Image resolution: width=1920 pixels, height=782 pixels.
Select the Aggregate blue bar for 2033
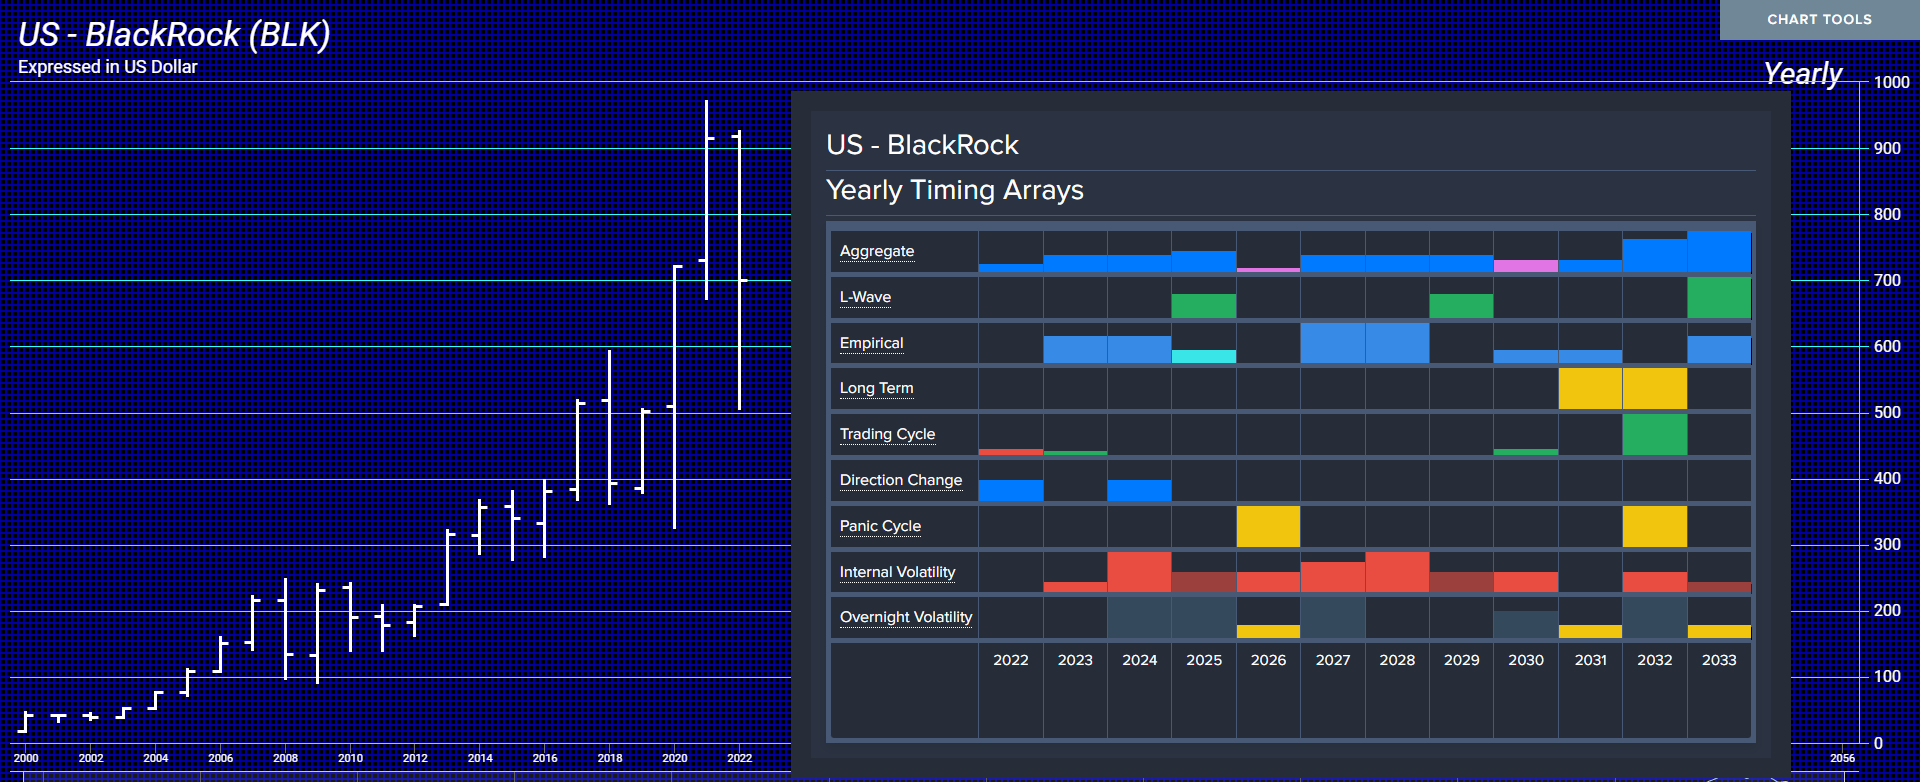(1719, 252)
